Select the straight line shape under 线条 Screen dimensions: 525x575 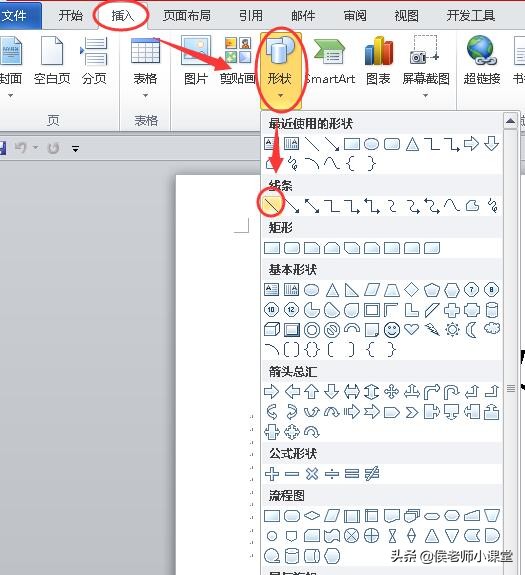(272, 206)
